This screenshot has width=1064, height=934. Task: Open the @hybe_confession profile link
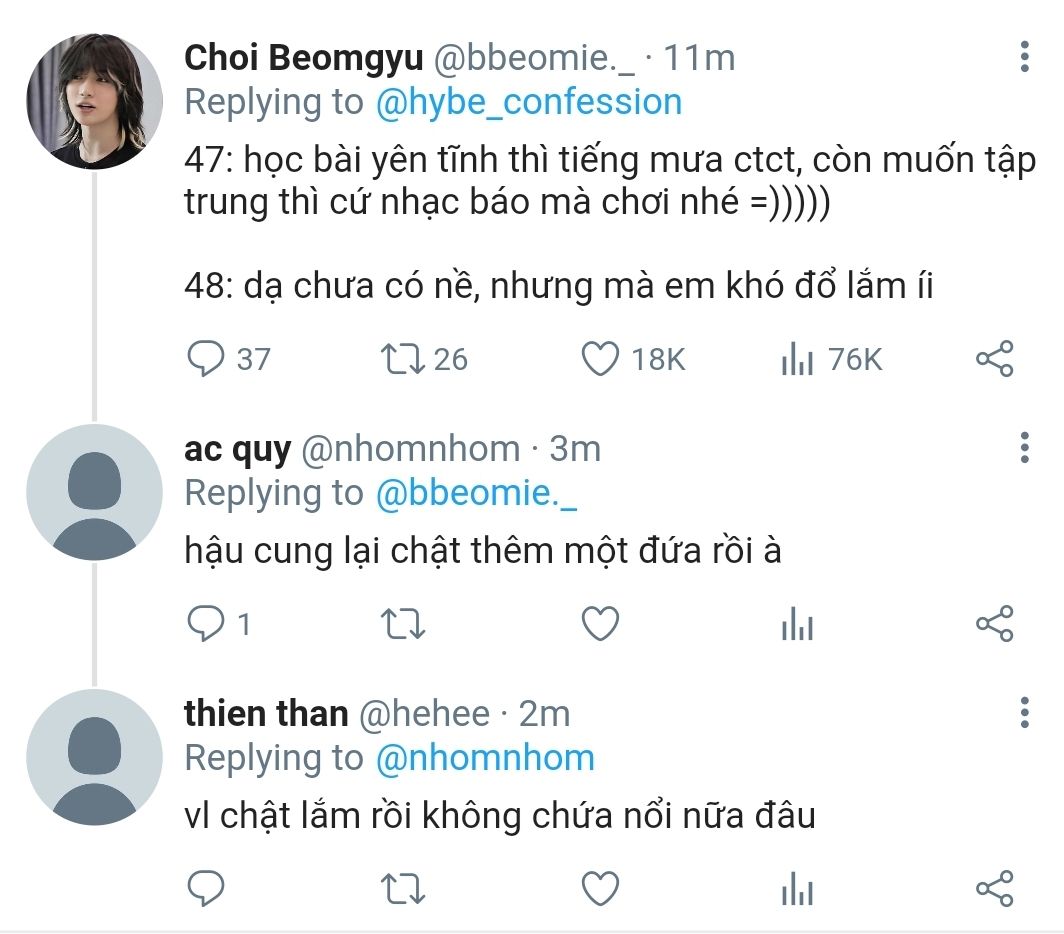(528, 102)
